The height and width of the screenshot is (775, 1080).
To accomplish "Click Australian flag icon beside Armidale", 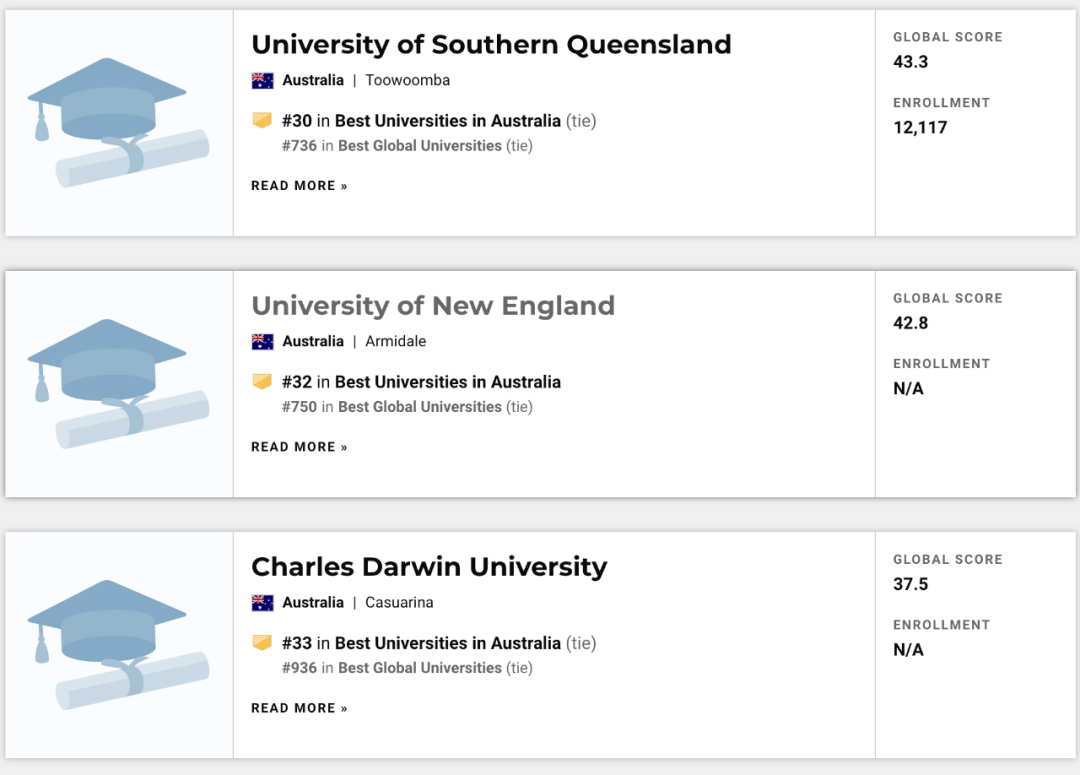I will (263, 341).
